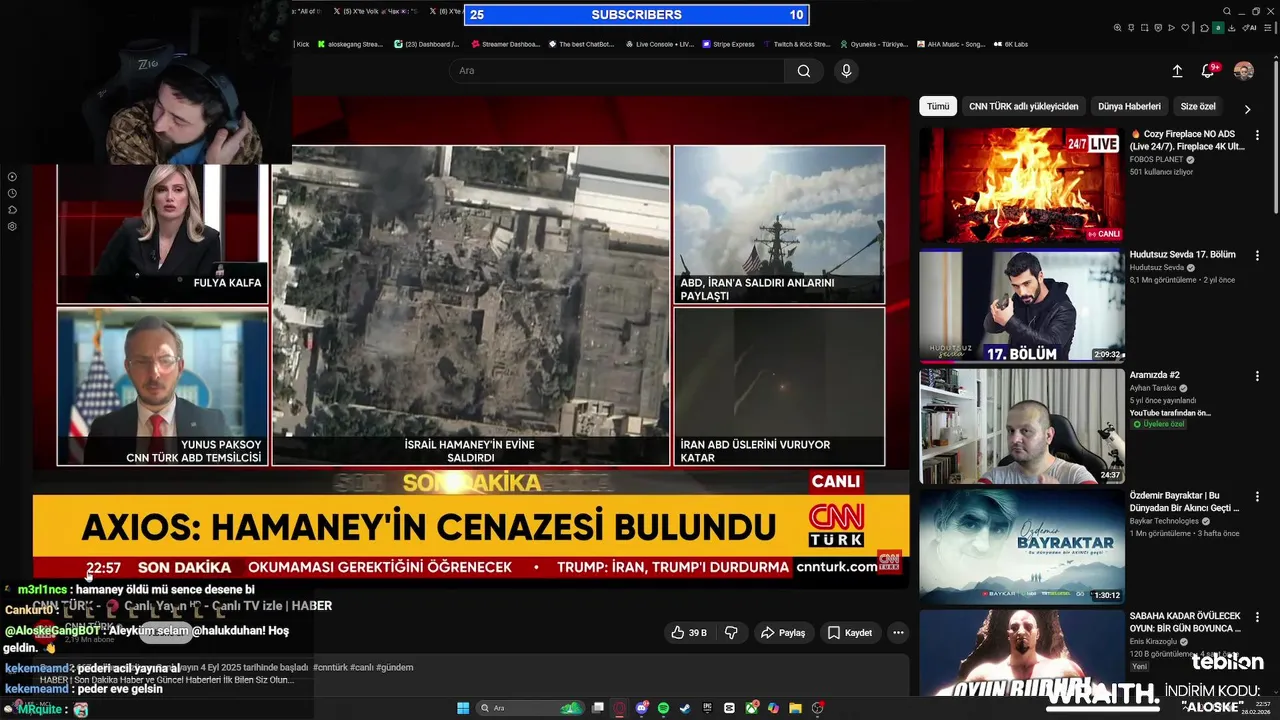
Task: Open Task View from the taskbar
Action: coord(597,708)
